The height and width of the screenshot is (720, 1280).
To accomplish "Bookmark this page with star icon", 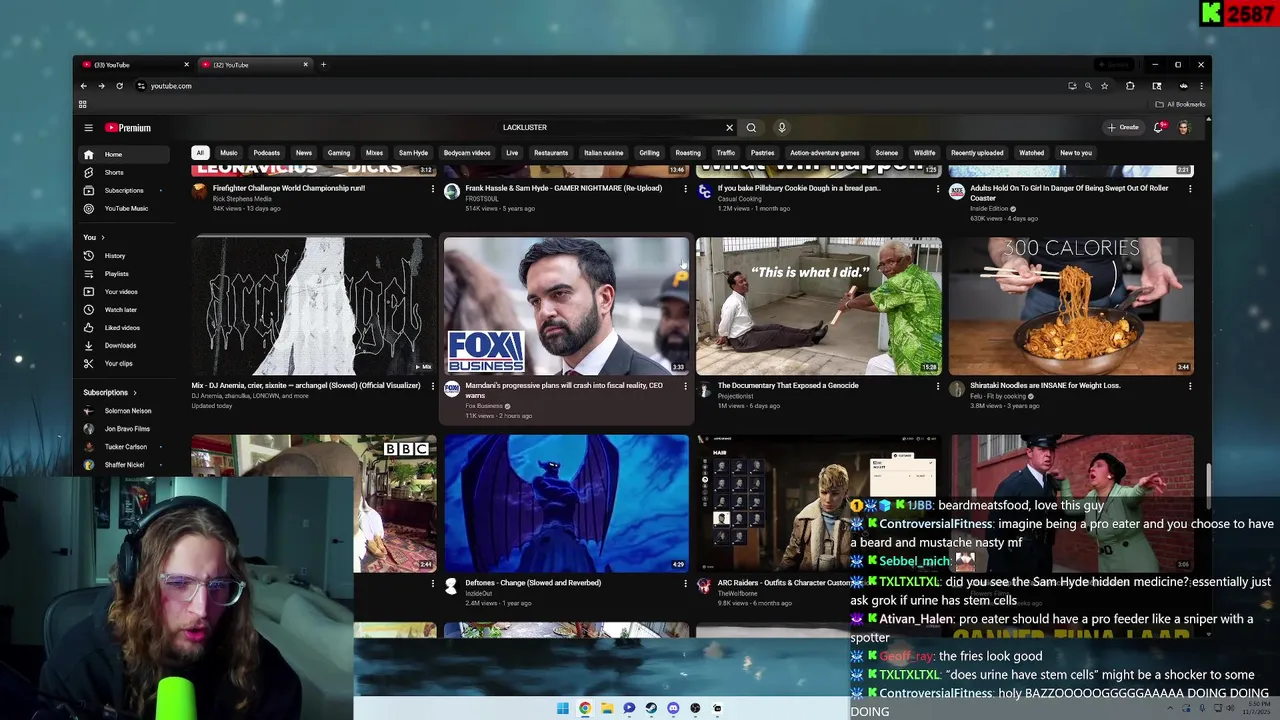I will 1105,86.
